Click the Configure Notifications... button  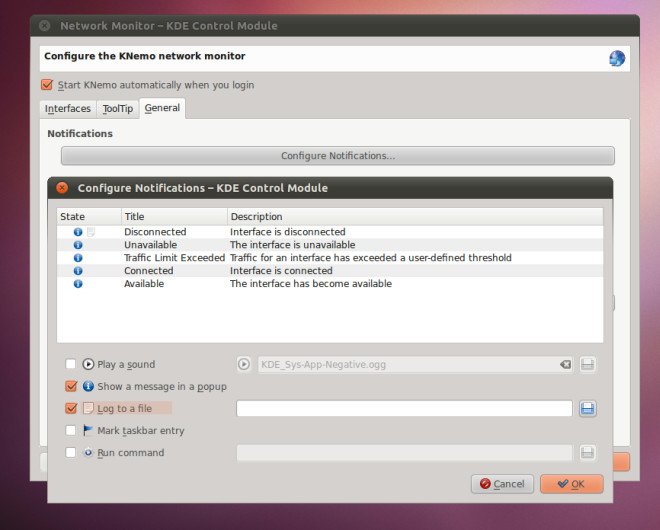tap(338, 156)
